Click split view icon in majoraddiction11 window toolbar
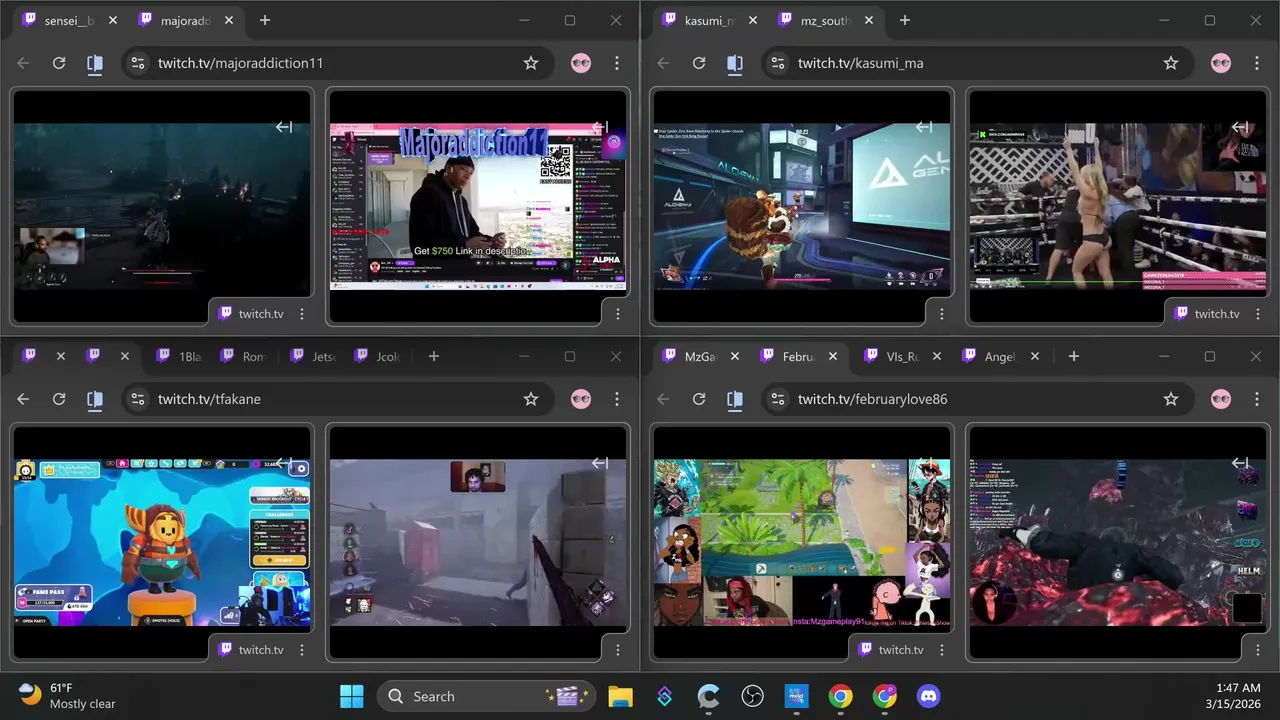The height and width of the screenshot is (720, 1280). click(95, 63)
